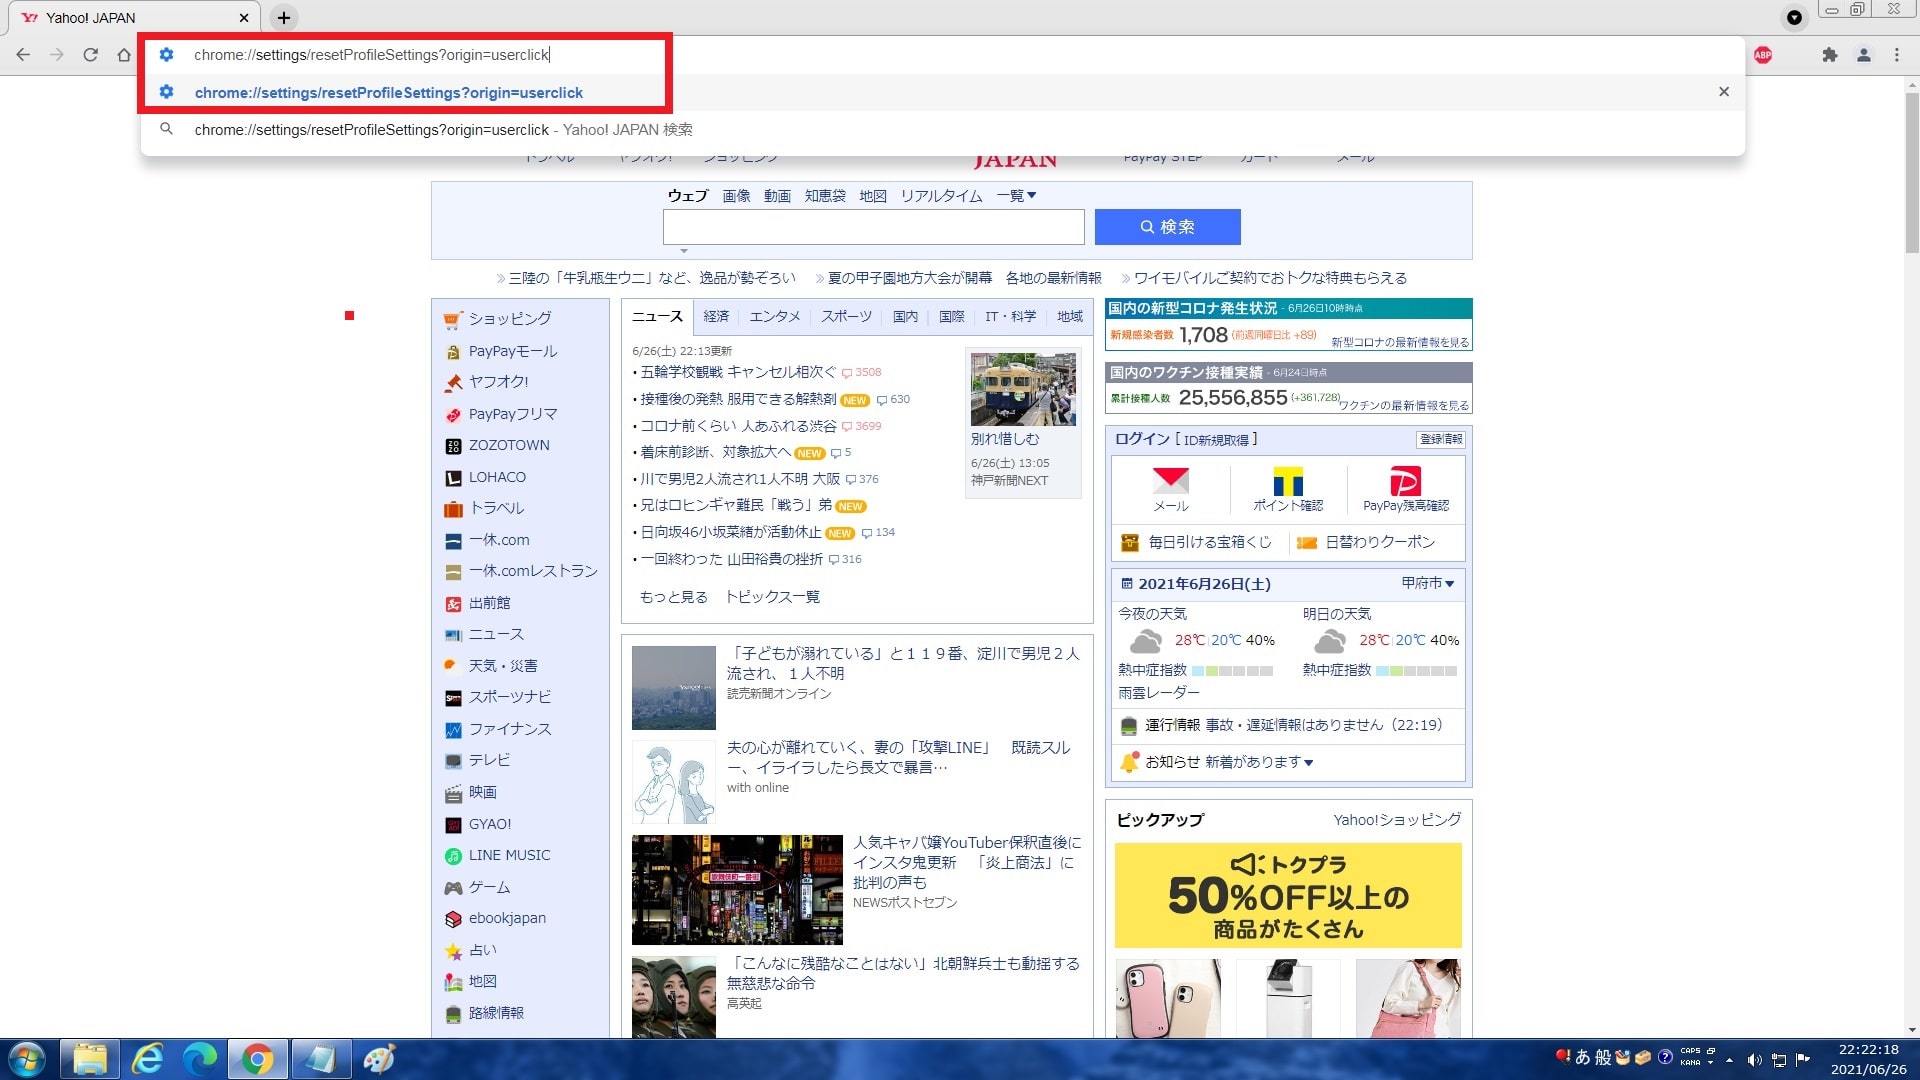This screenshot has width=1920, height=1080.
Task: Open the スポーツ news tab
Action: tap(846, 316)
